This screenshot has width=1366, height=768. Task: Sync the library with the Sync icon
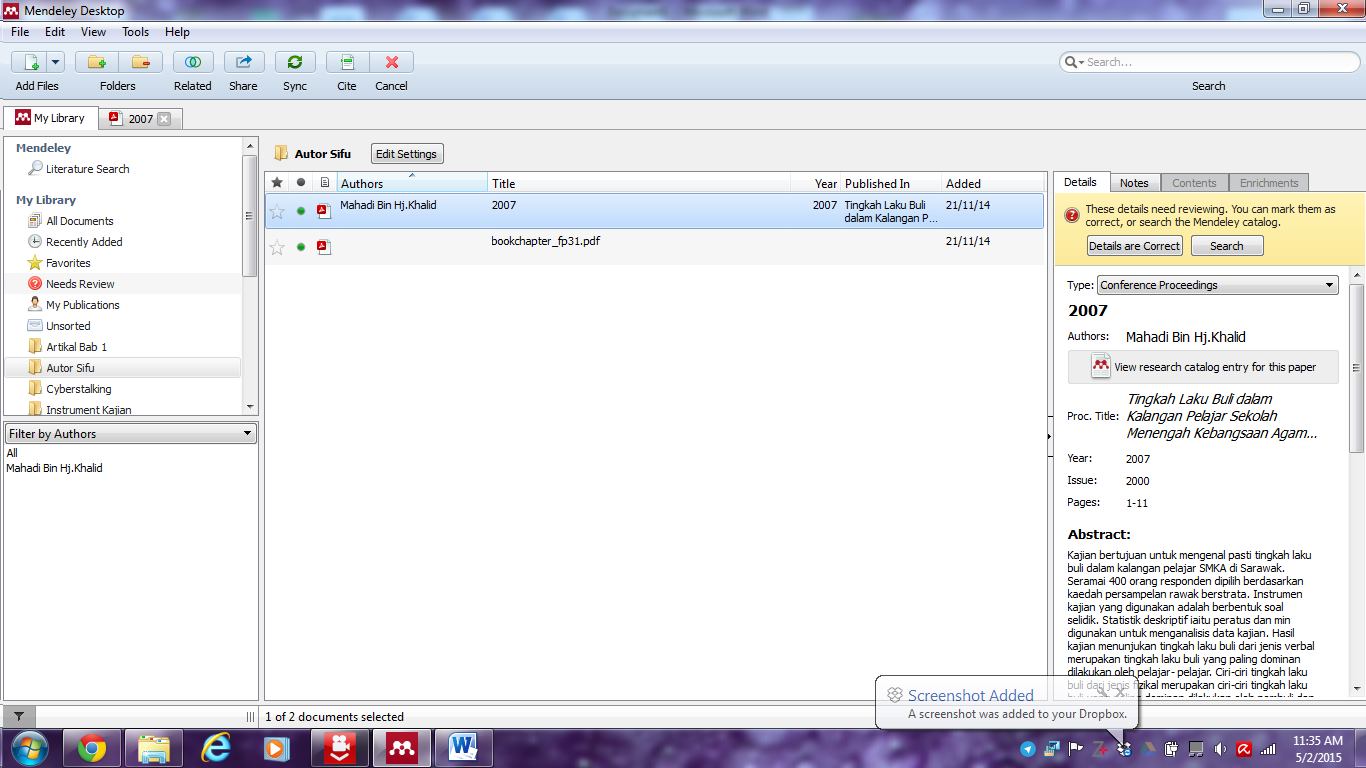(295, 62)
